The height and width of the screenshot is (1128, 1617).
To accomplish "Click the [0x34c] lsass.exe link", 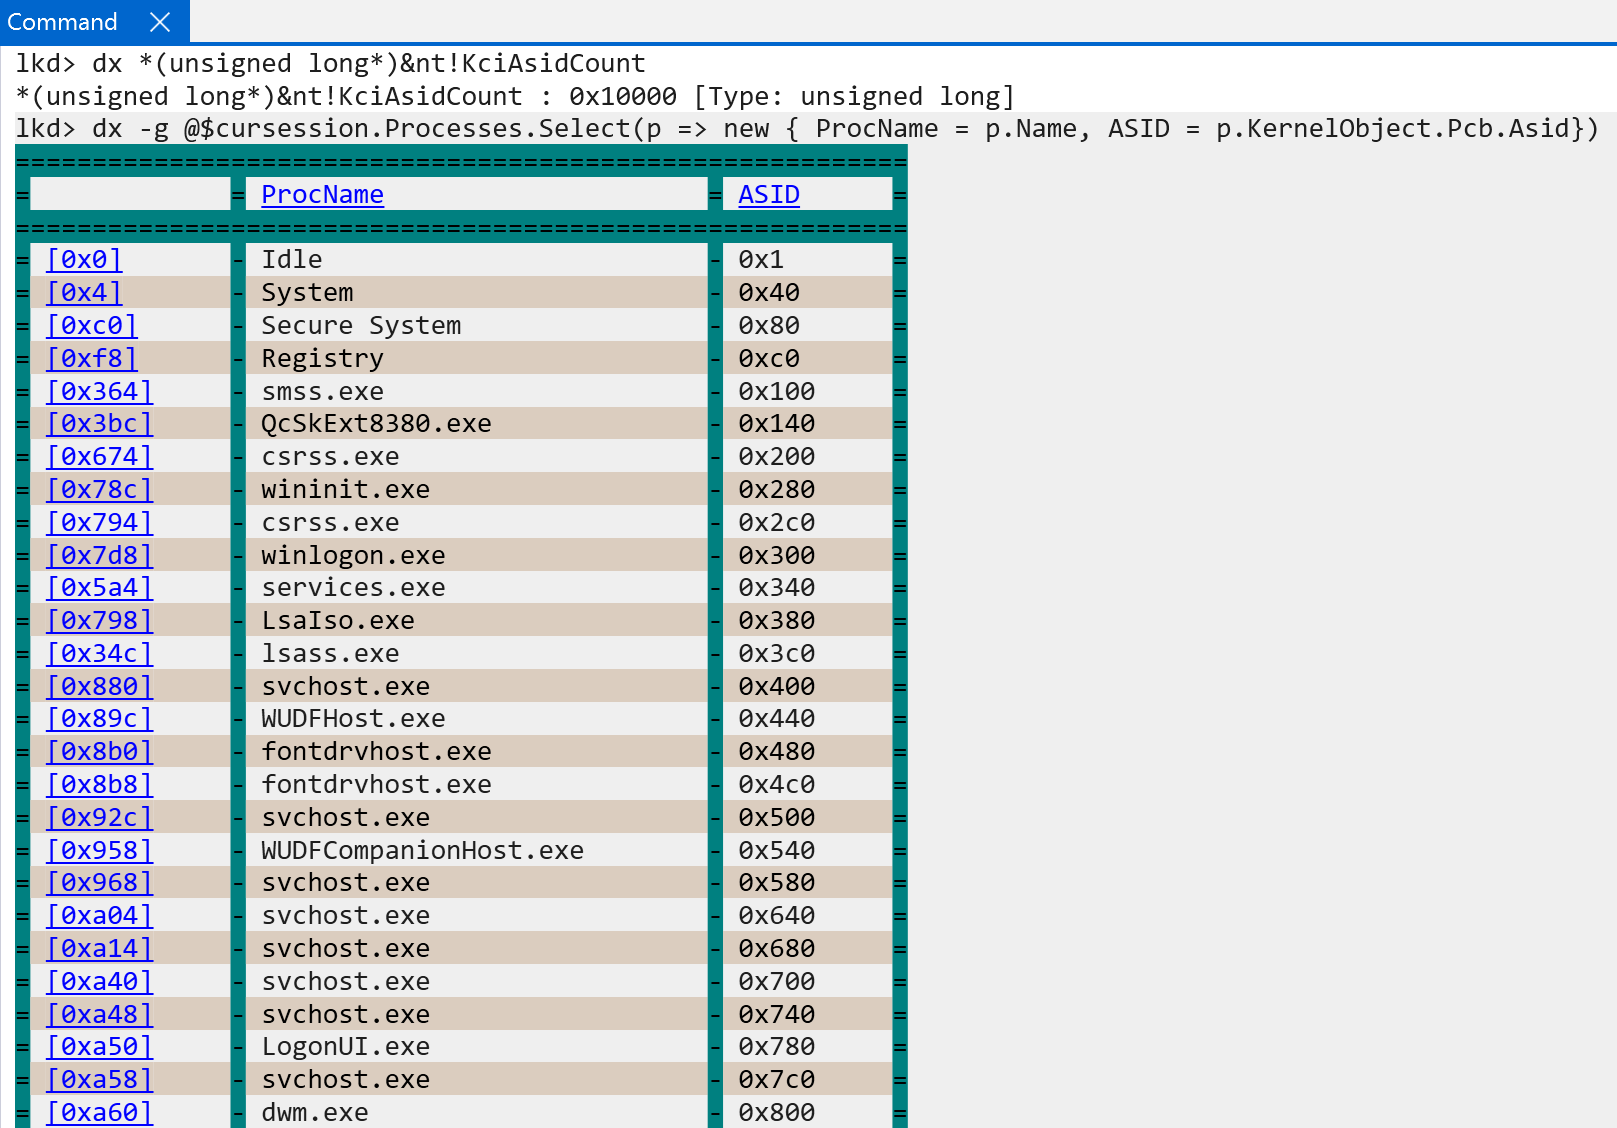I will 99,654.
